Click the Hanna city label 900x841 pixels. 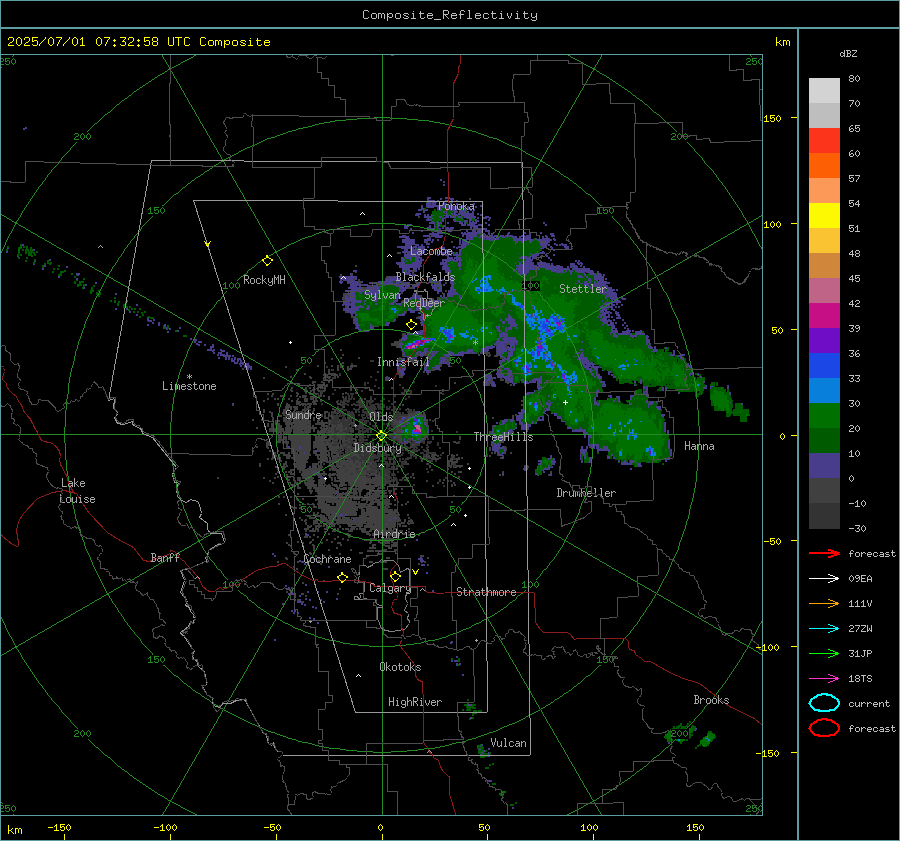pos(699,446)
